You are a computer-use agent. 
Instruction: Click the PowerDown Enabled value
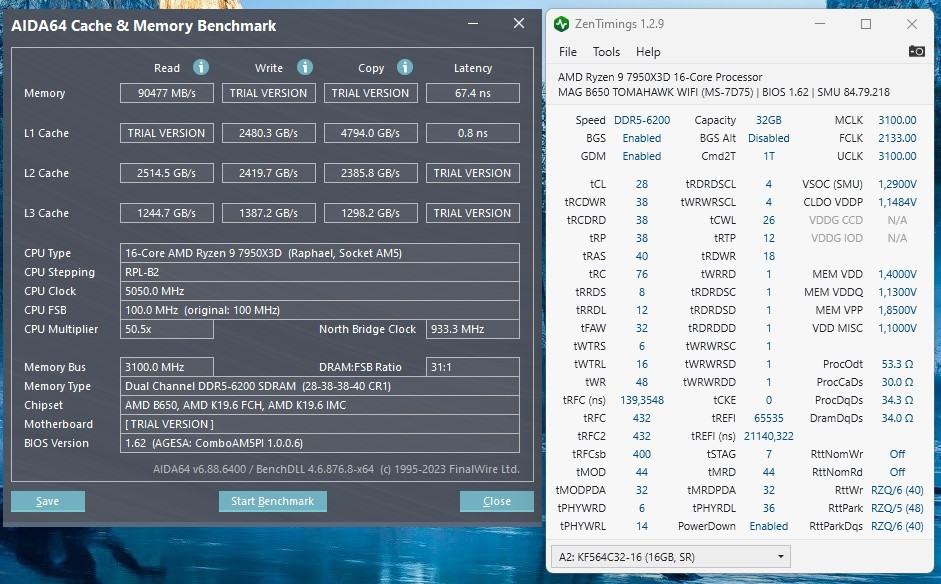click(x=769, y=526)
